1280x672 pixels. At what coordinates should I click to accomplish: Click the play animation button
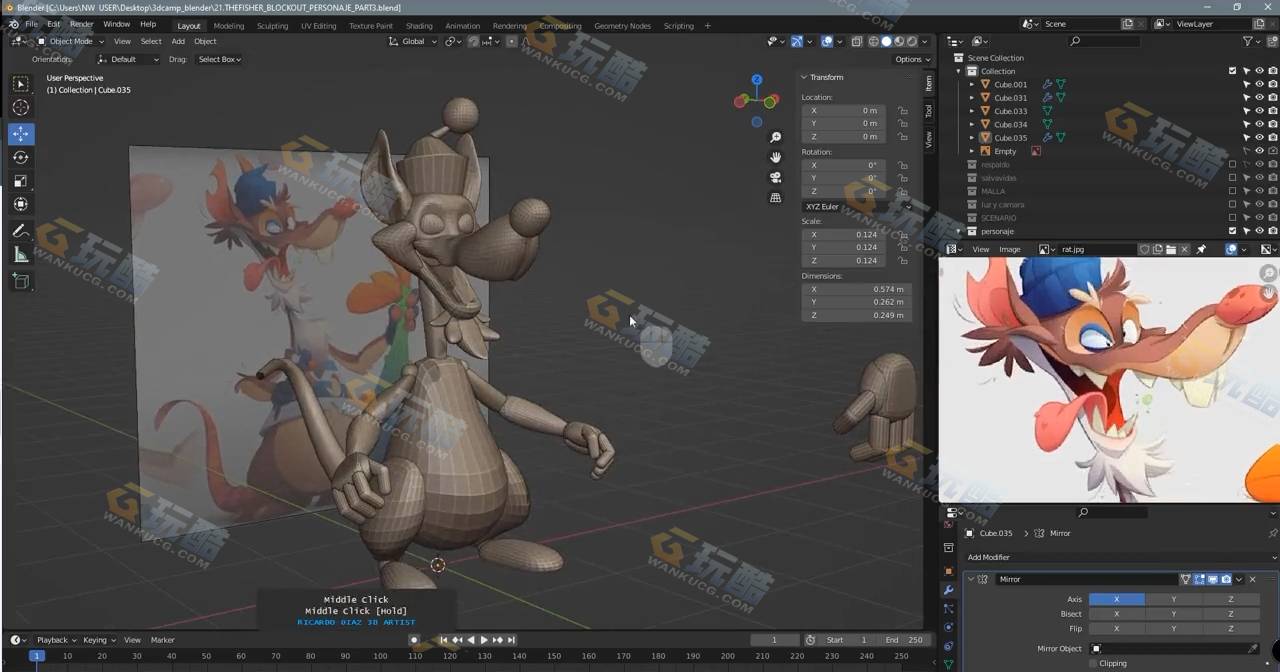pos(484,640)
